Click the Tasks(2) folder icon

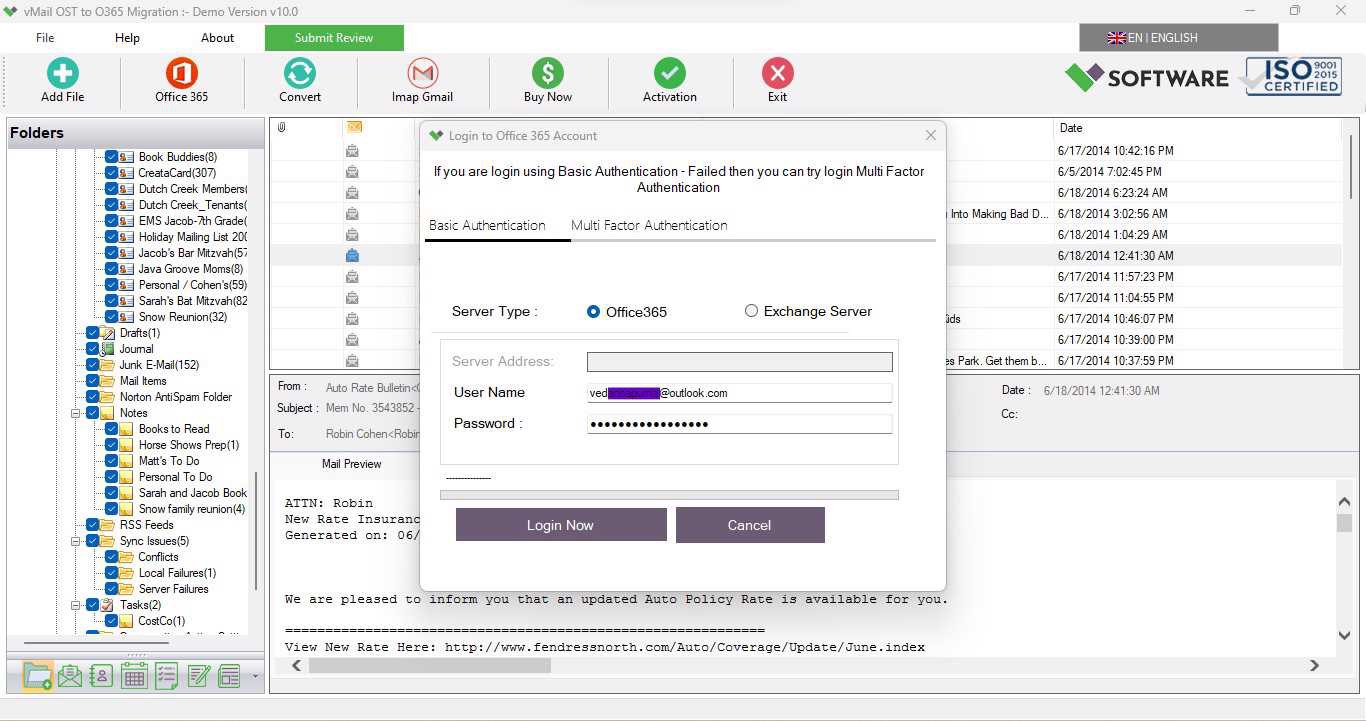pyautogui.click(x=108, y=605)
